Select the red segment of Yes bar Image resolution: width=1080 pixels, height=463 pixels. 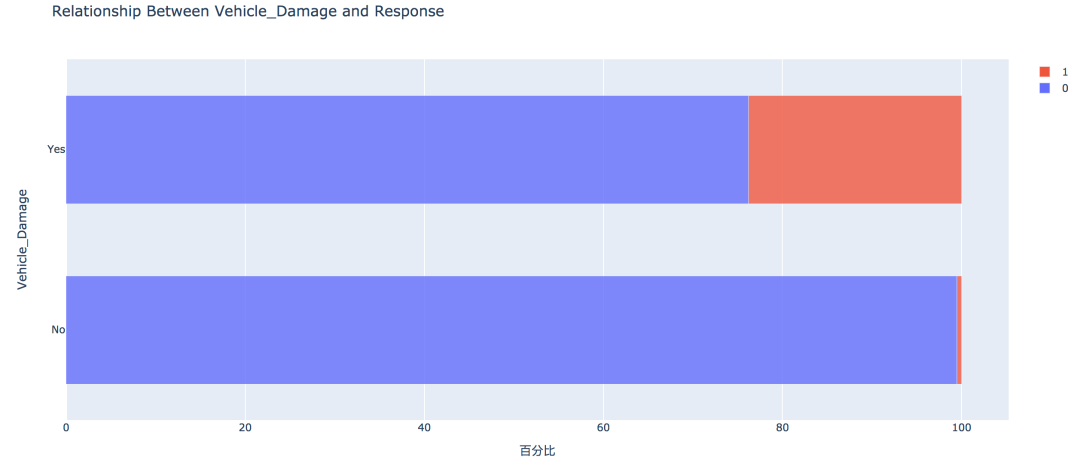coord(854,149)
